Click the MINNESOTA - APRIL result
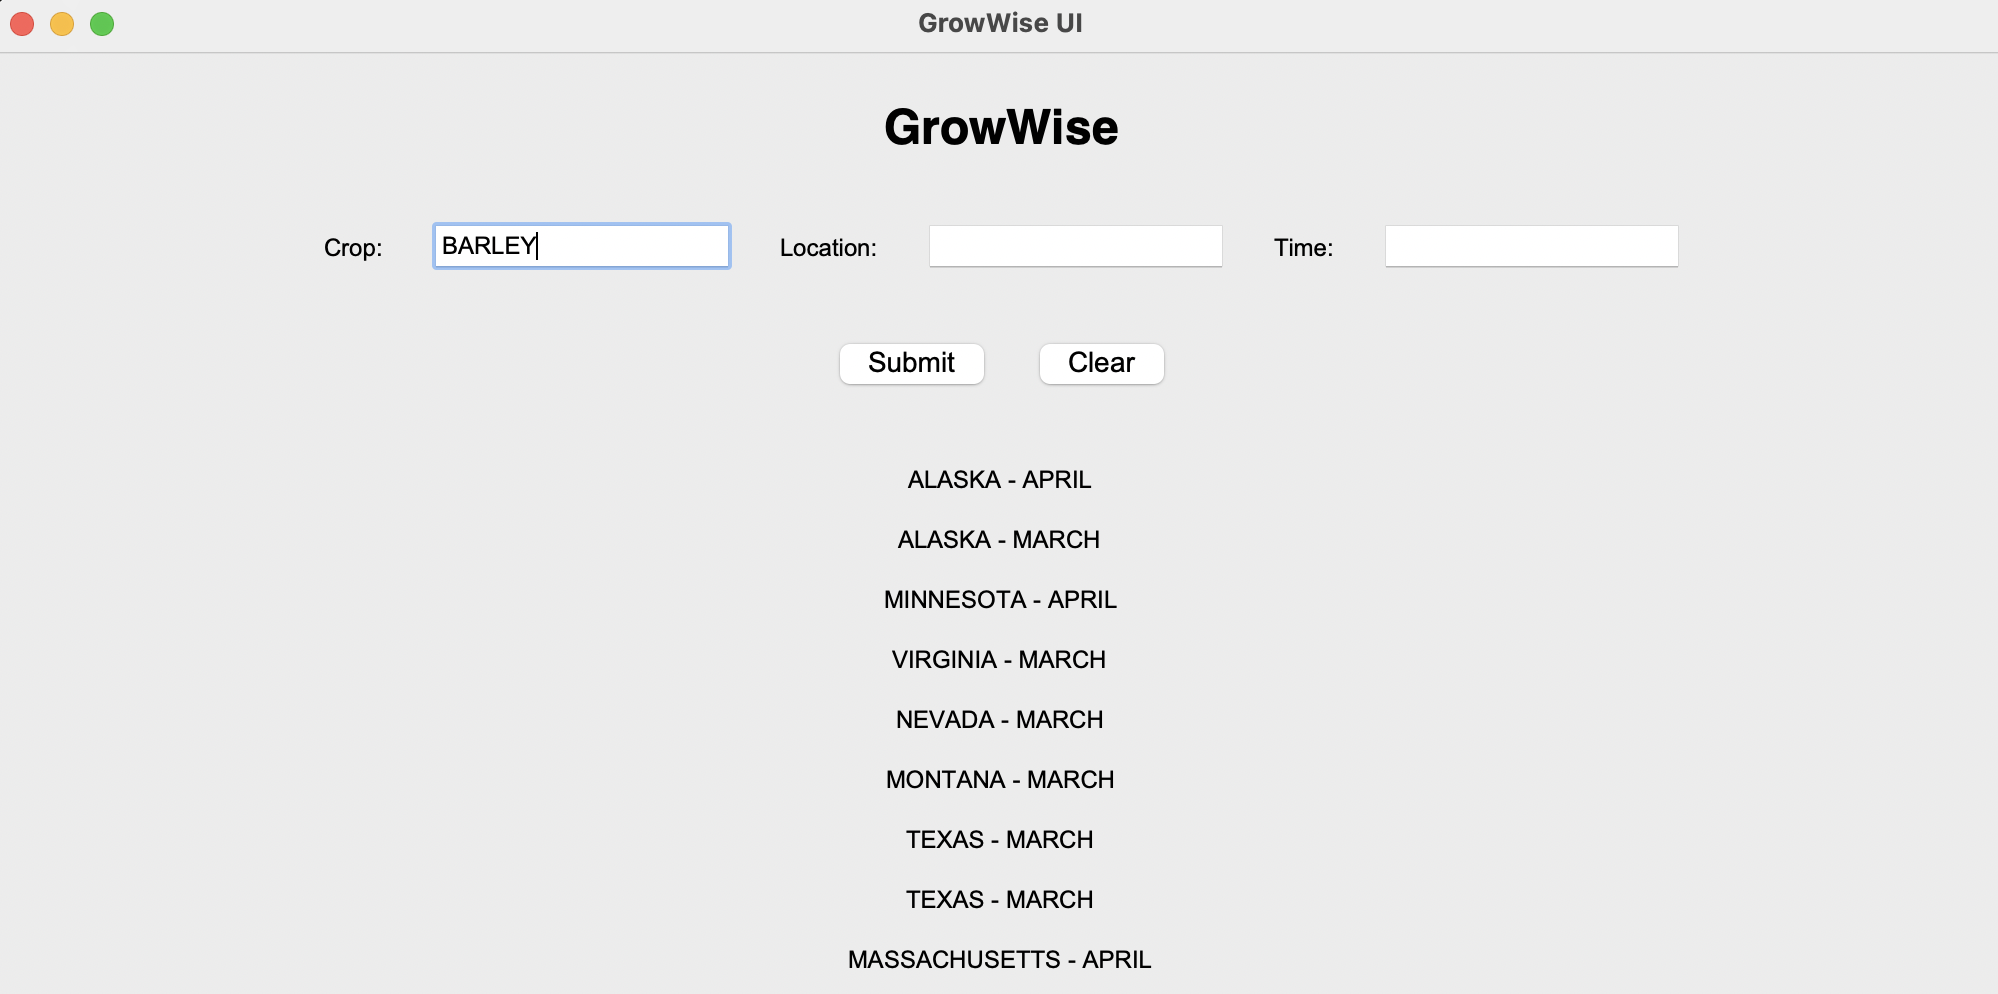The image size is (1998, 994). coord(999,599)
